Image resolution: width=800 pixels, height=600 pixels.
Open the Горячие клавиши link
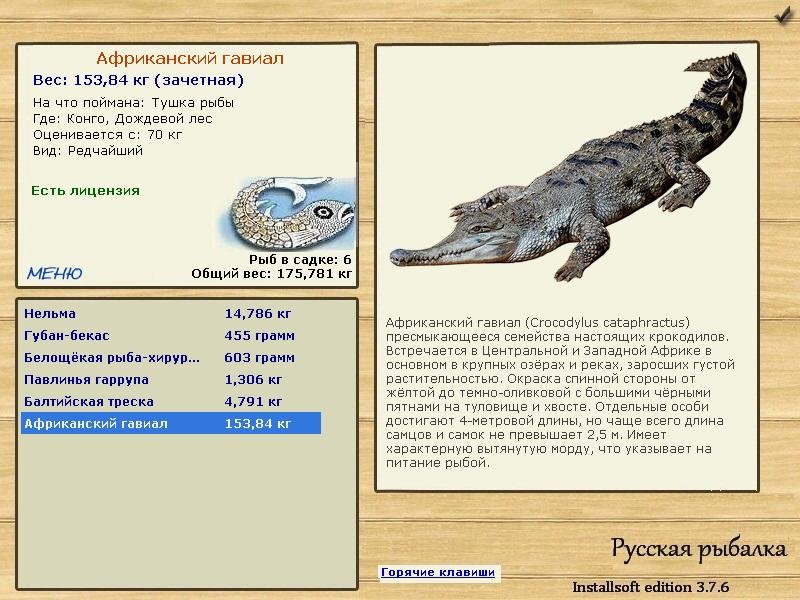[x=438, y=572]
